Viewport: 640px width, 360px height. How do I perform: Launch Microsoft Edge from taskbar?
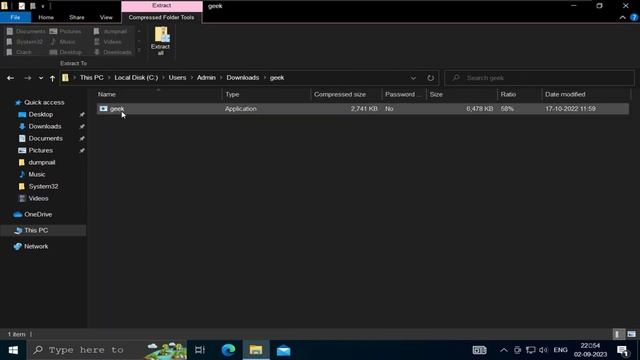pyautogui.click(x=228, y=350)
